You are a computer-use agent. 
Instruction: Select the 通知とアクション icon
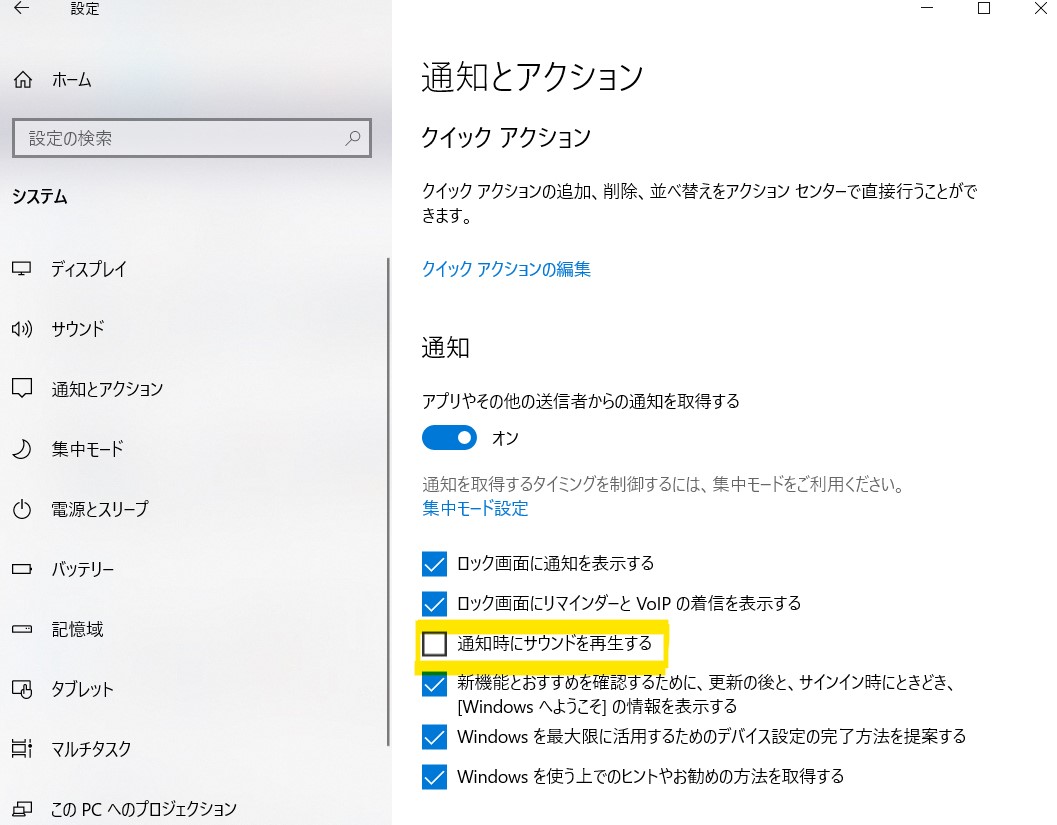[21, 388]
